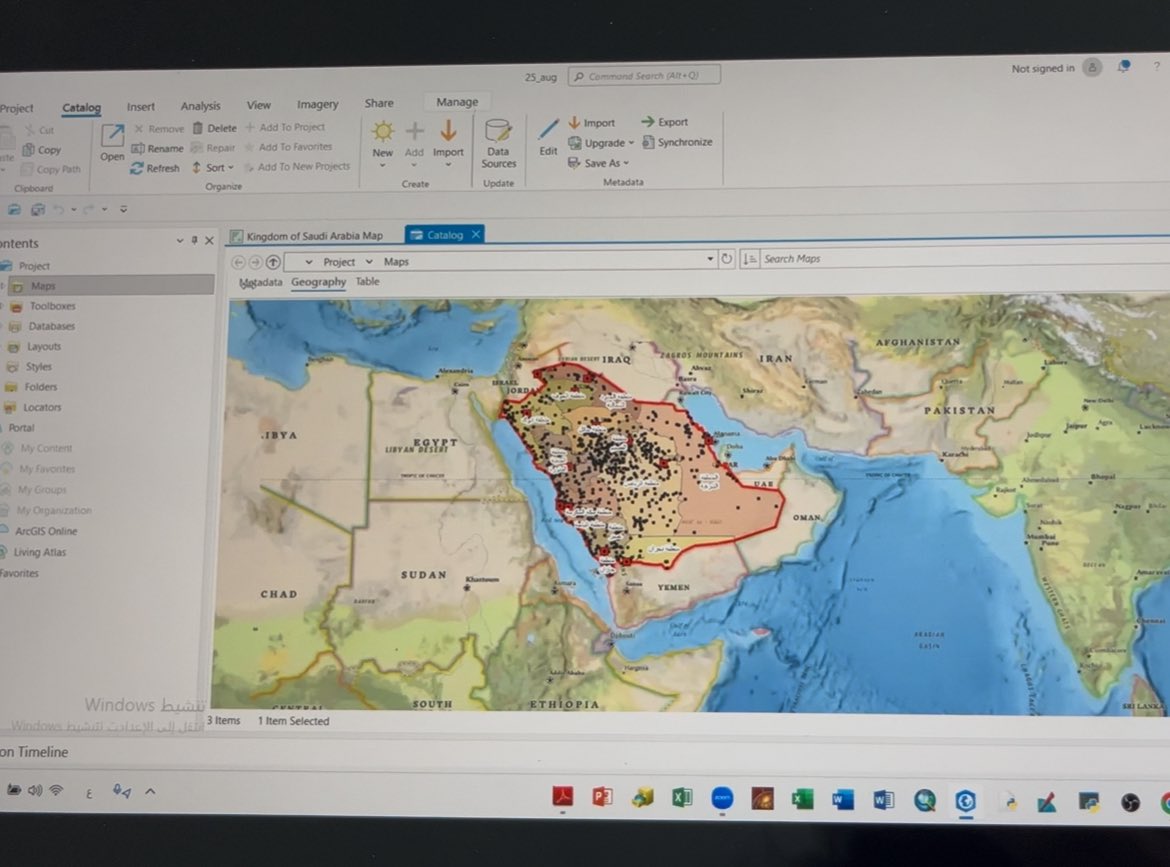
Task: Refresh the catalog contents
Action: pyautogui.click(x=155, y=169)
